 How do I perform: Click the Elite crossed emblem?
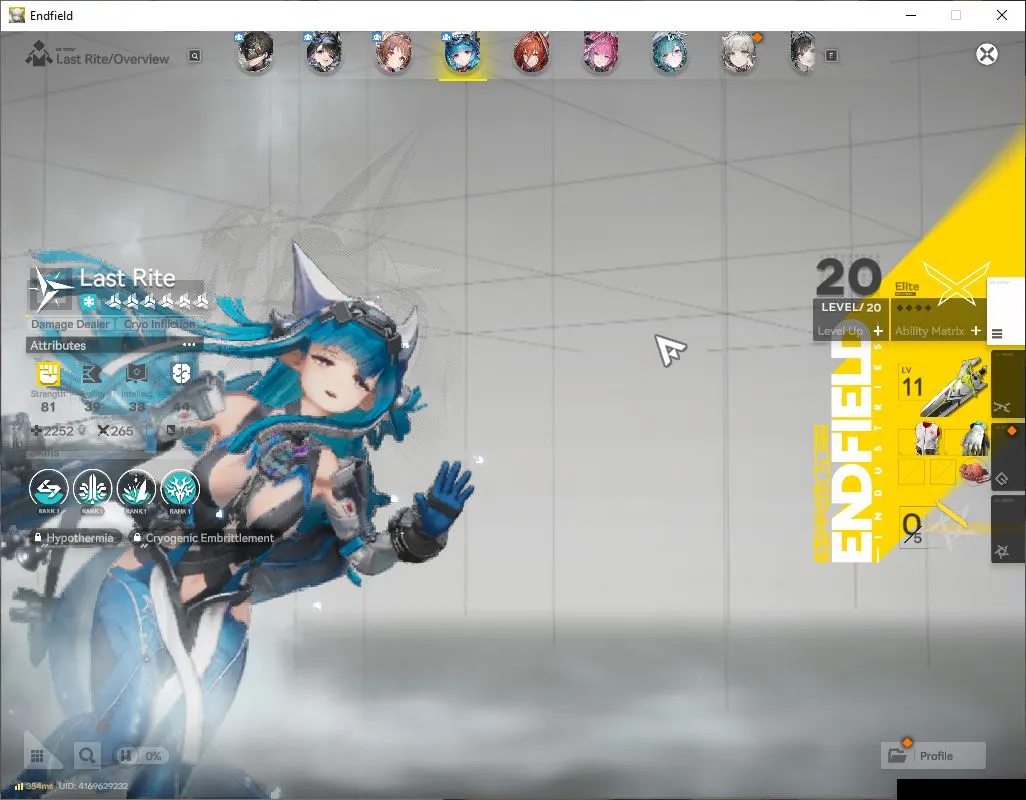[x=956, y=284]
